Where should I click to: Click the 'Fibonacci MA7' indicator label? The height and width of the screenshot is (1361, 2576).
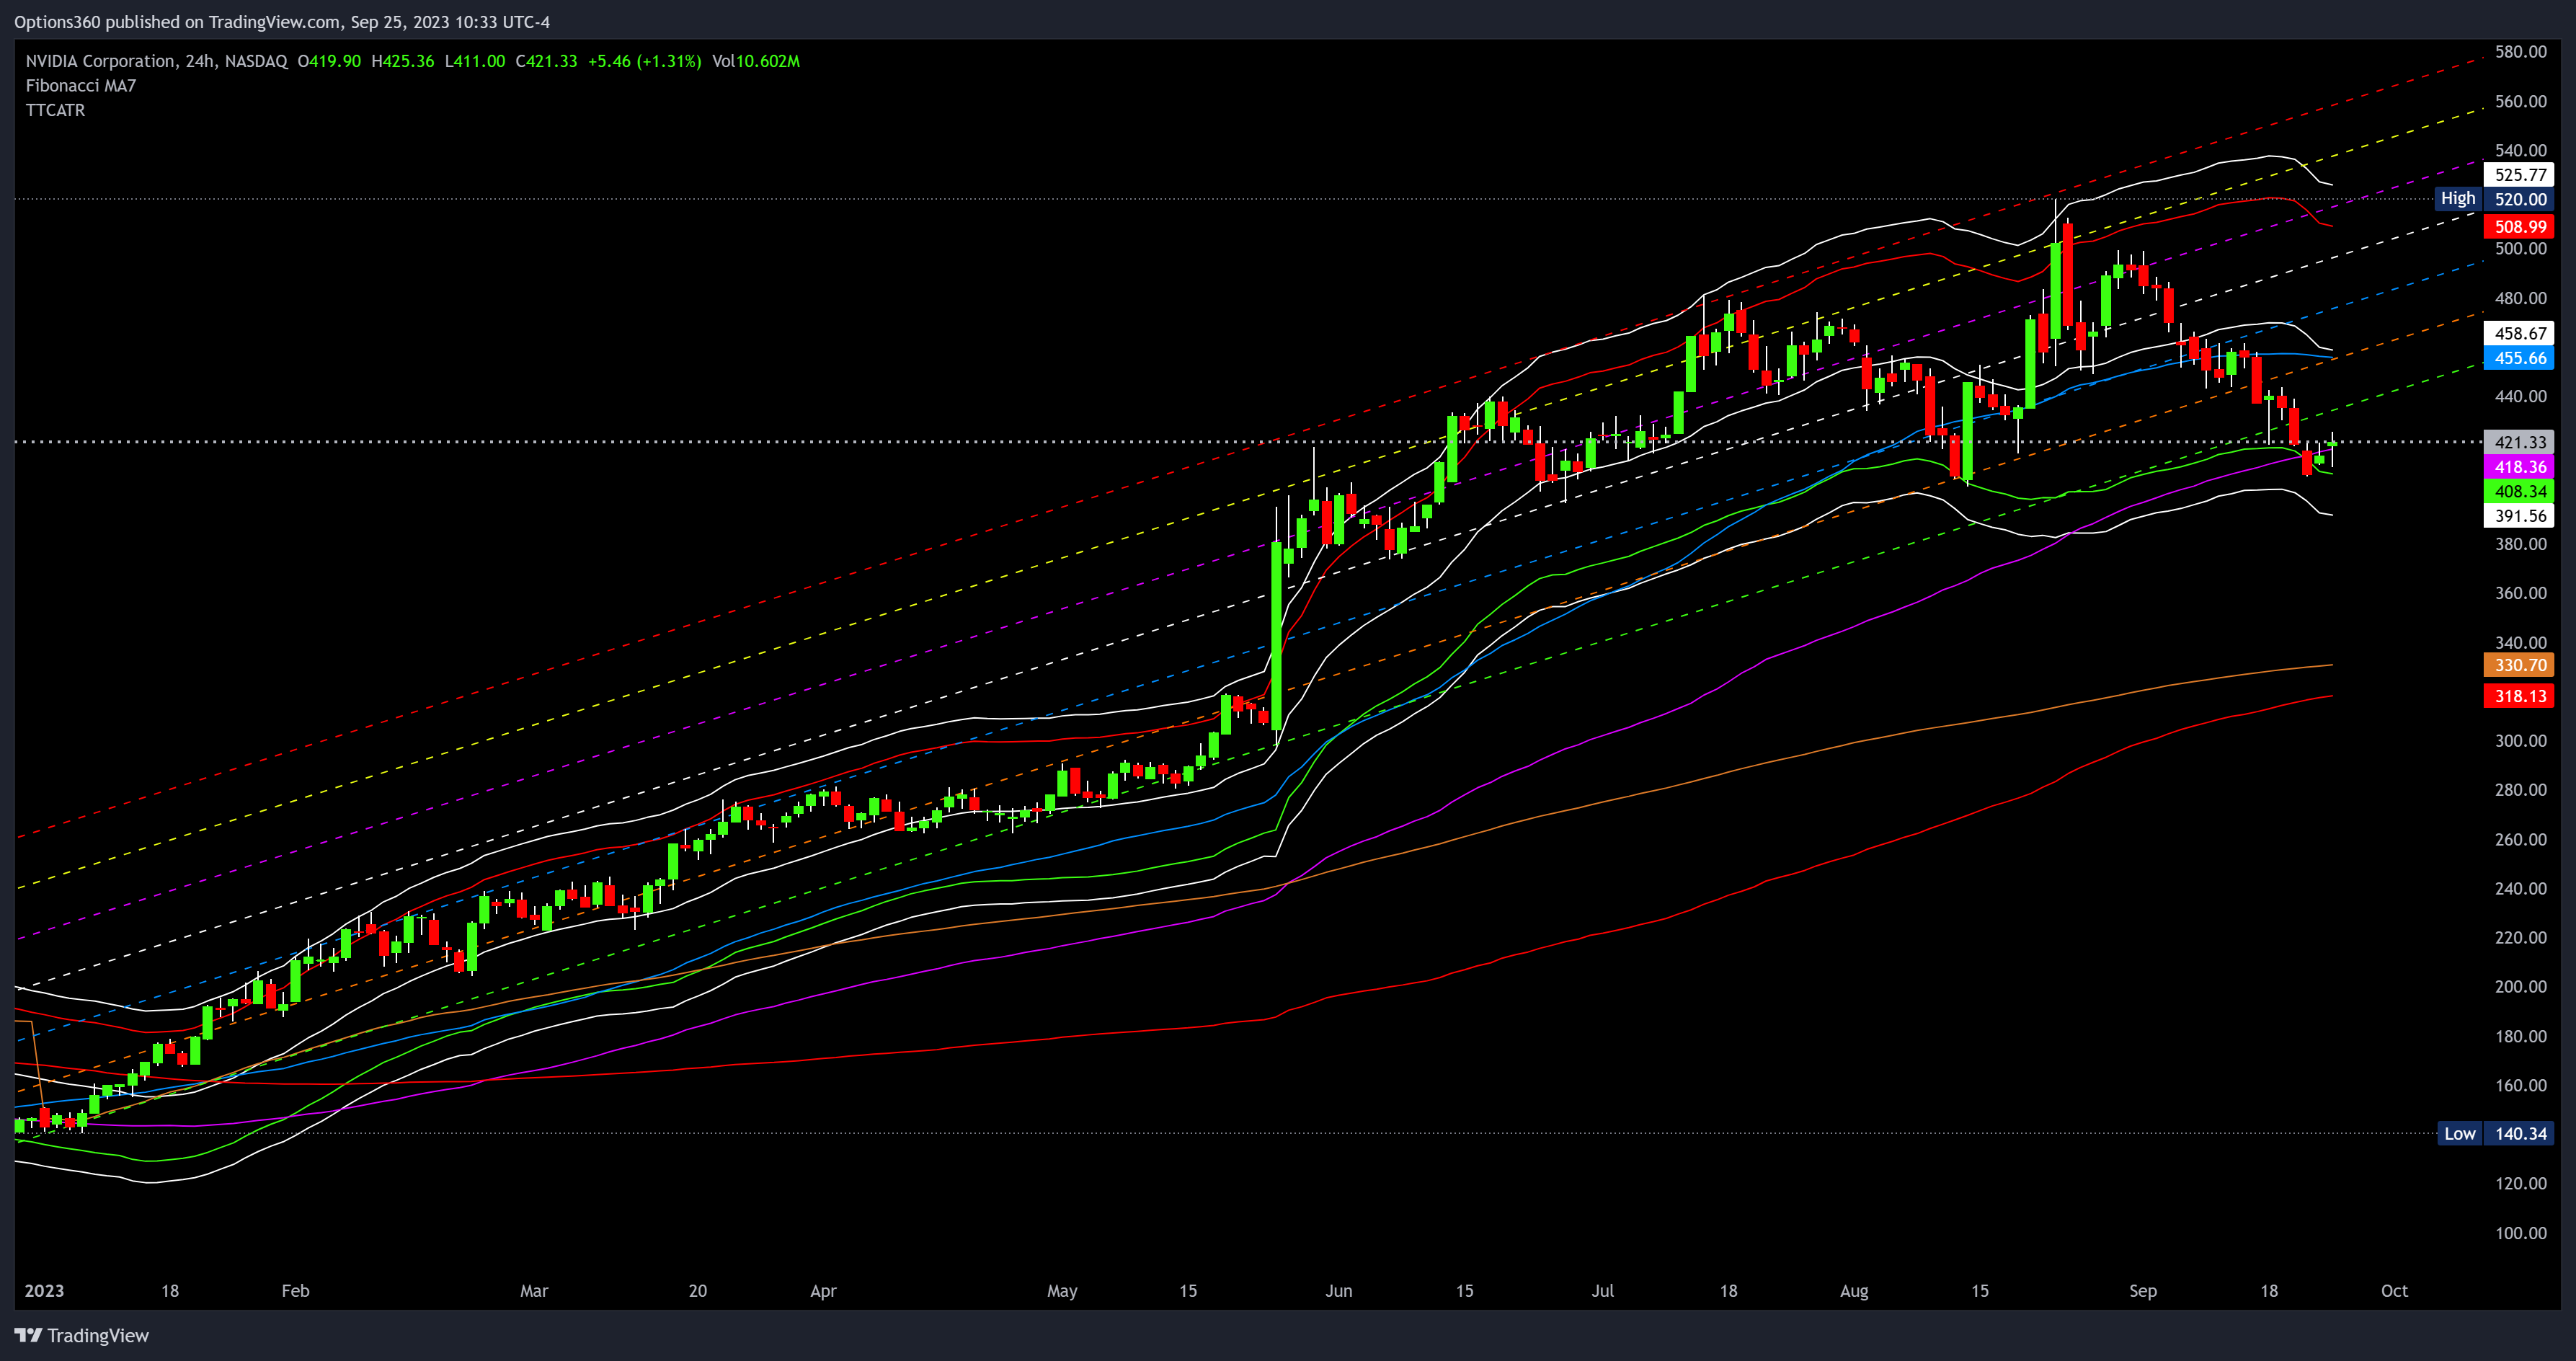[81, 86]
